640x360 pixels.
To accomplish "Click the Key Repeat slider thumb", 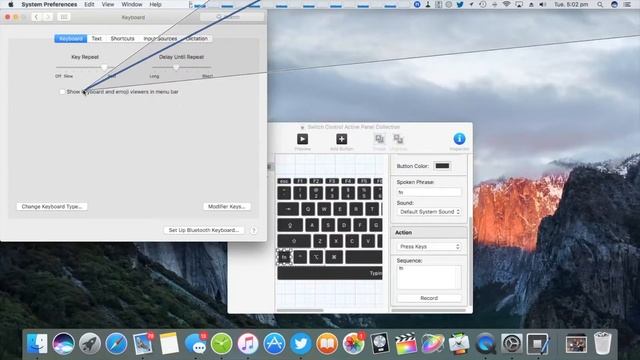I will tap(104, 67).
